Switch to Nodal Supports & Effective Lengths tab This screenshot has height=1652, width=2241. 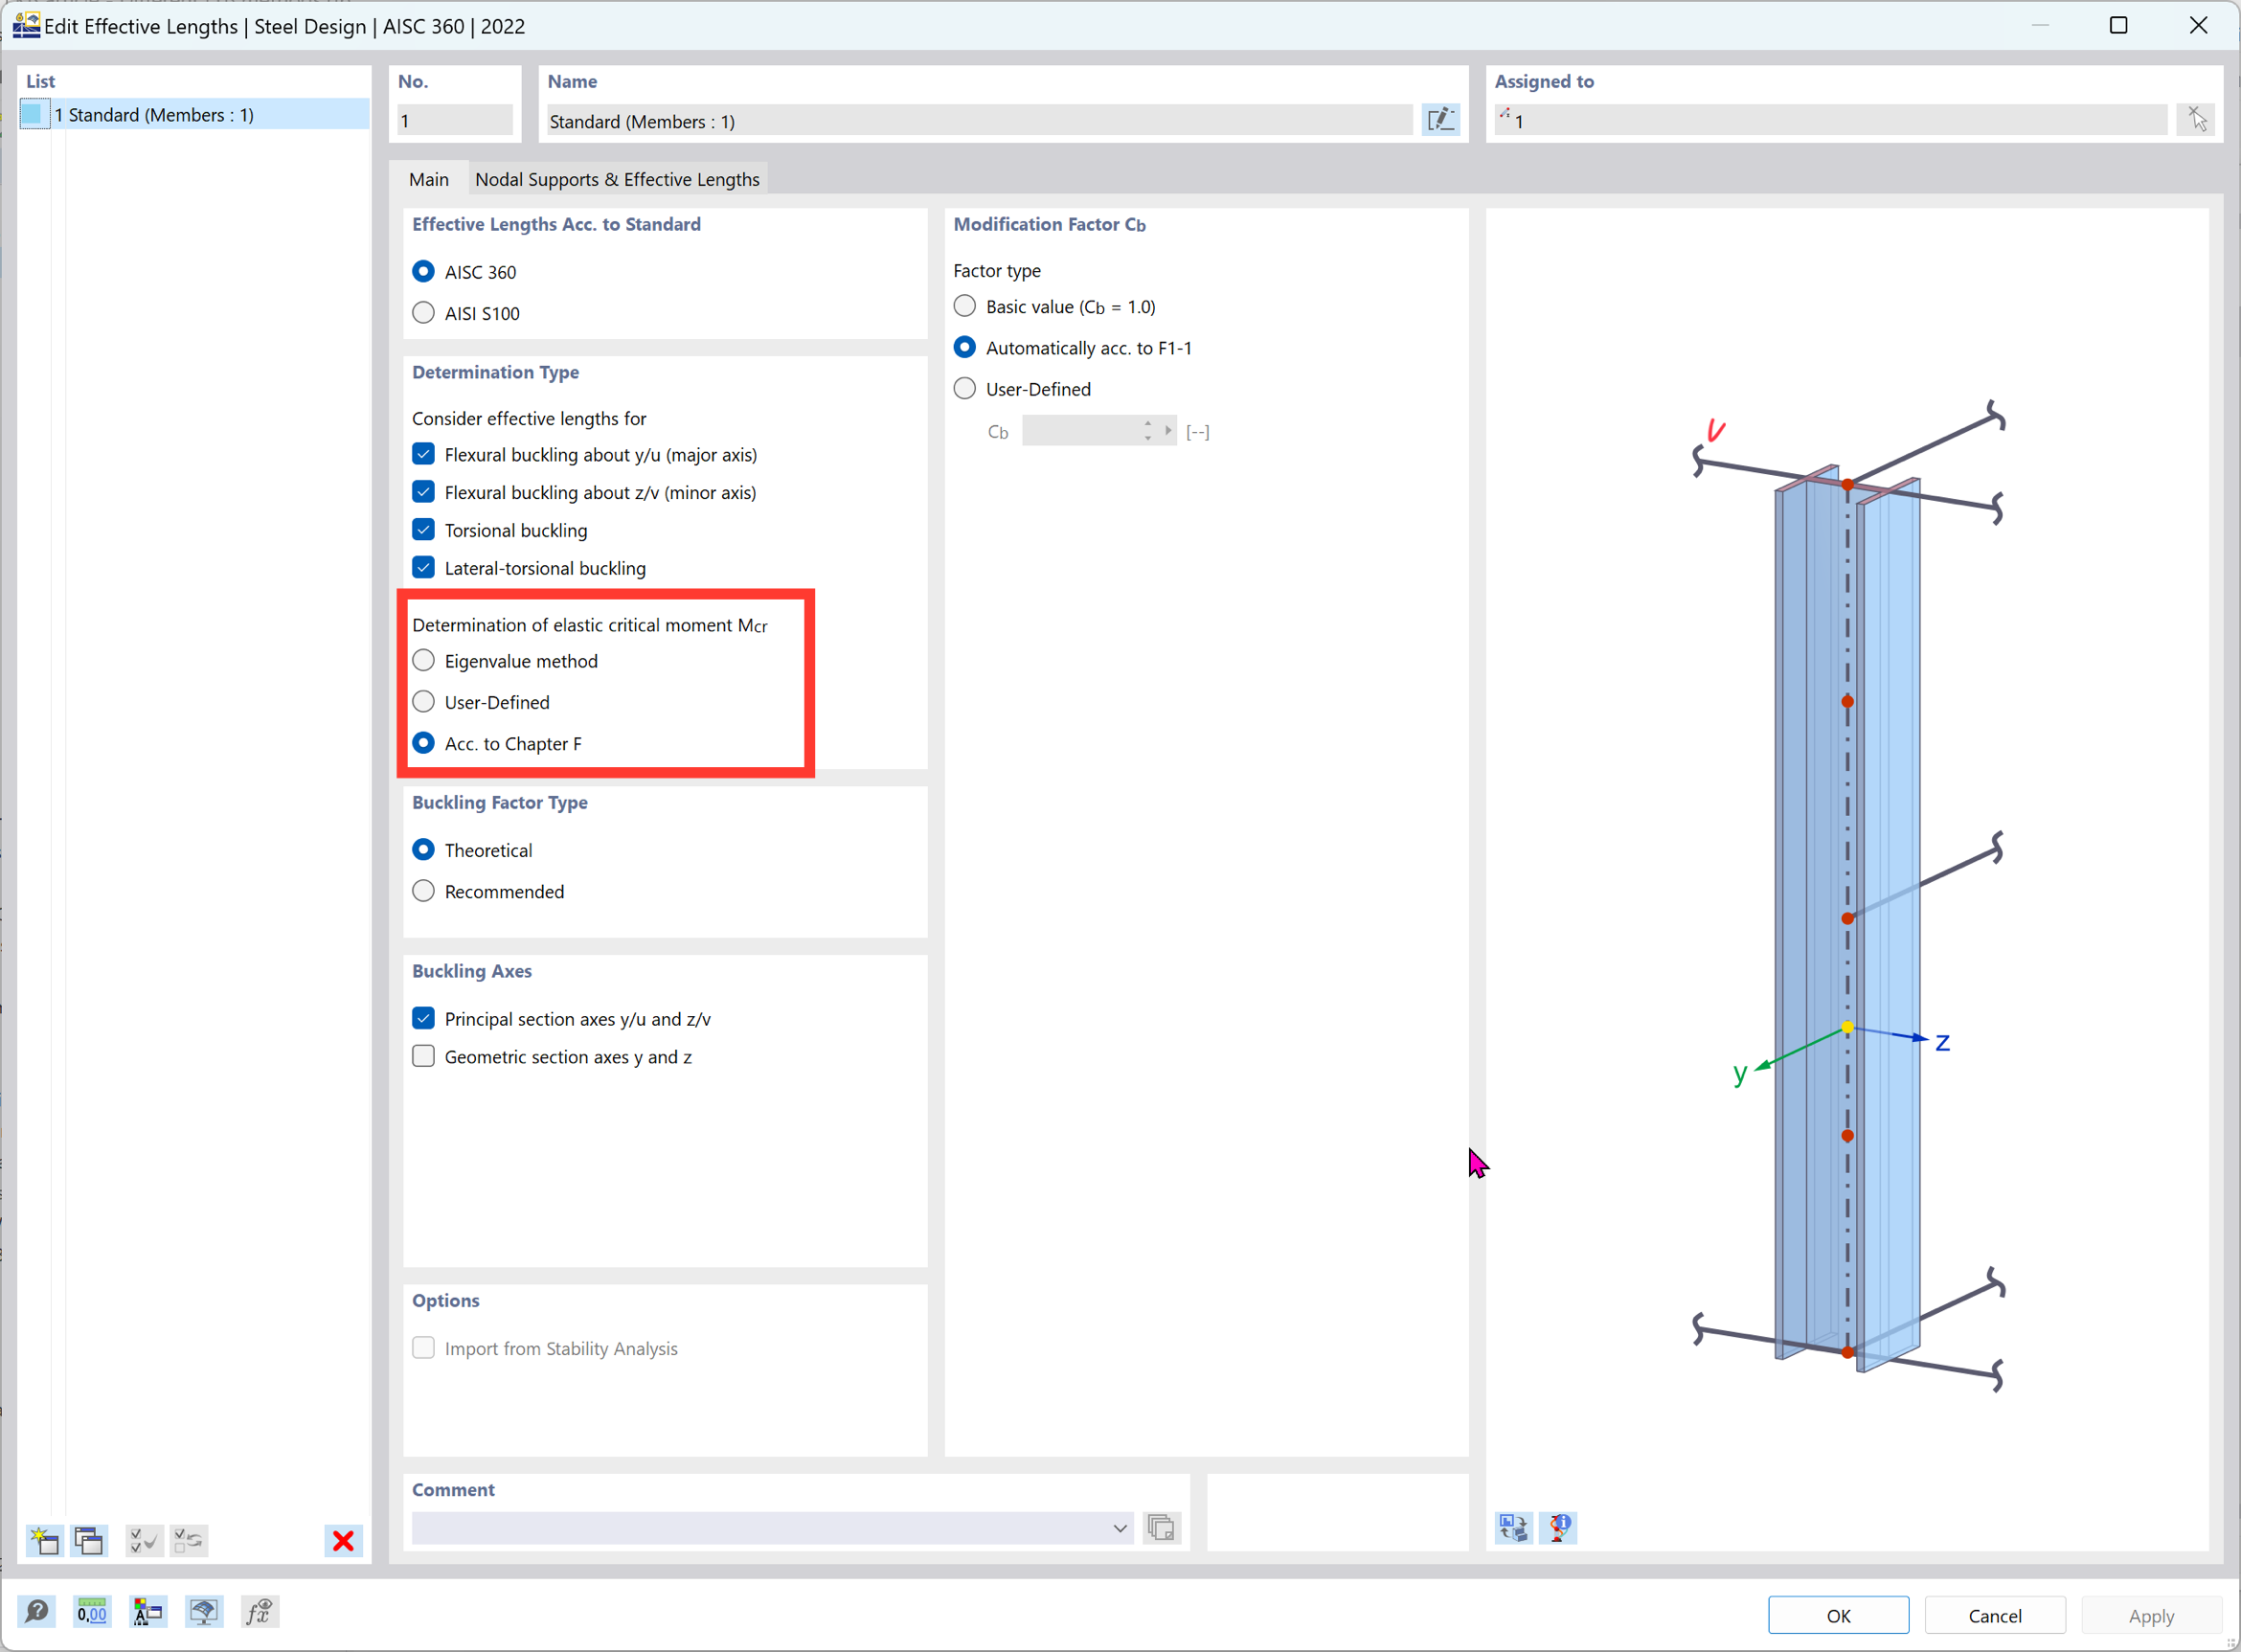(616, 179)
